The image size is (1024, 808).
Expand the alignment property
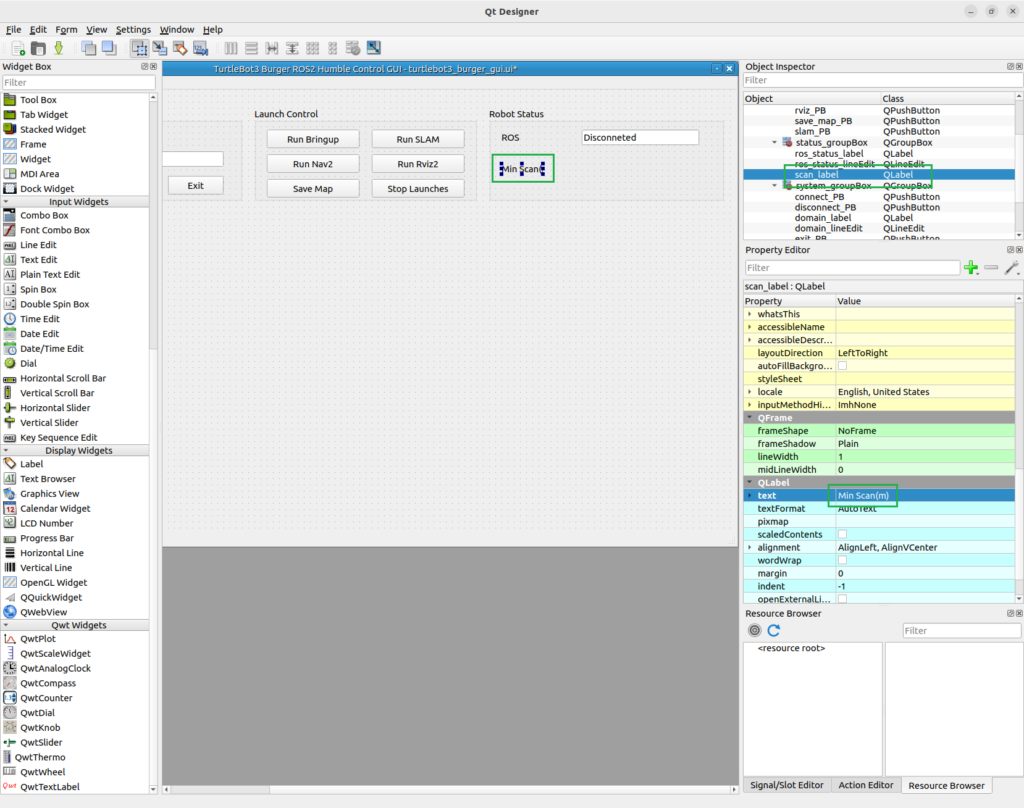(x=750, y=547)
